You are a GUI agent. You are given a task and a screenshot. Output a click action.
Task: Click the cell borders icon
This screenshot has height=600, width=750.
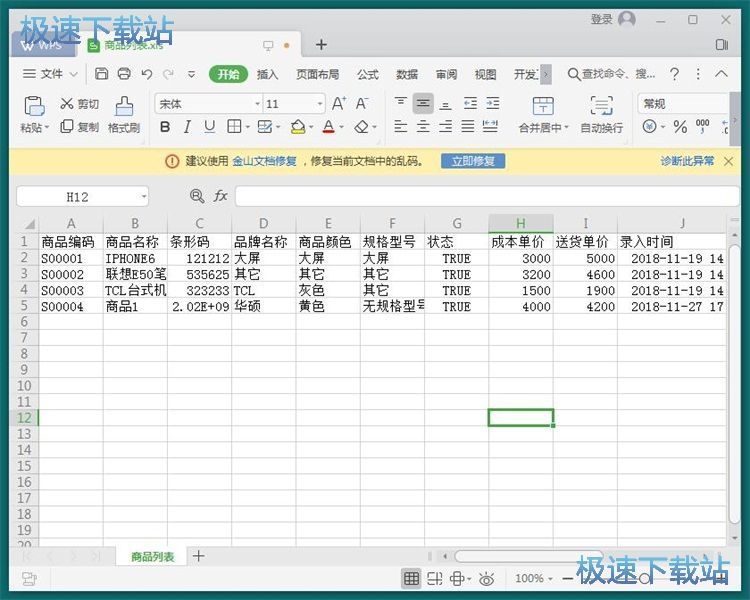234,127
